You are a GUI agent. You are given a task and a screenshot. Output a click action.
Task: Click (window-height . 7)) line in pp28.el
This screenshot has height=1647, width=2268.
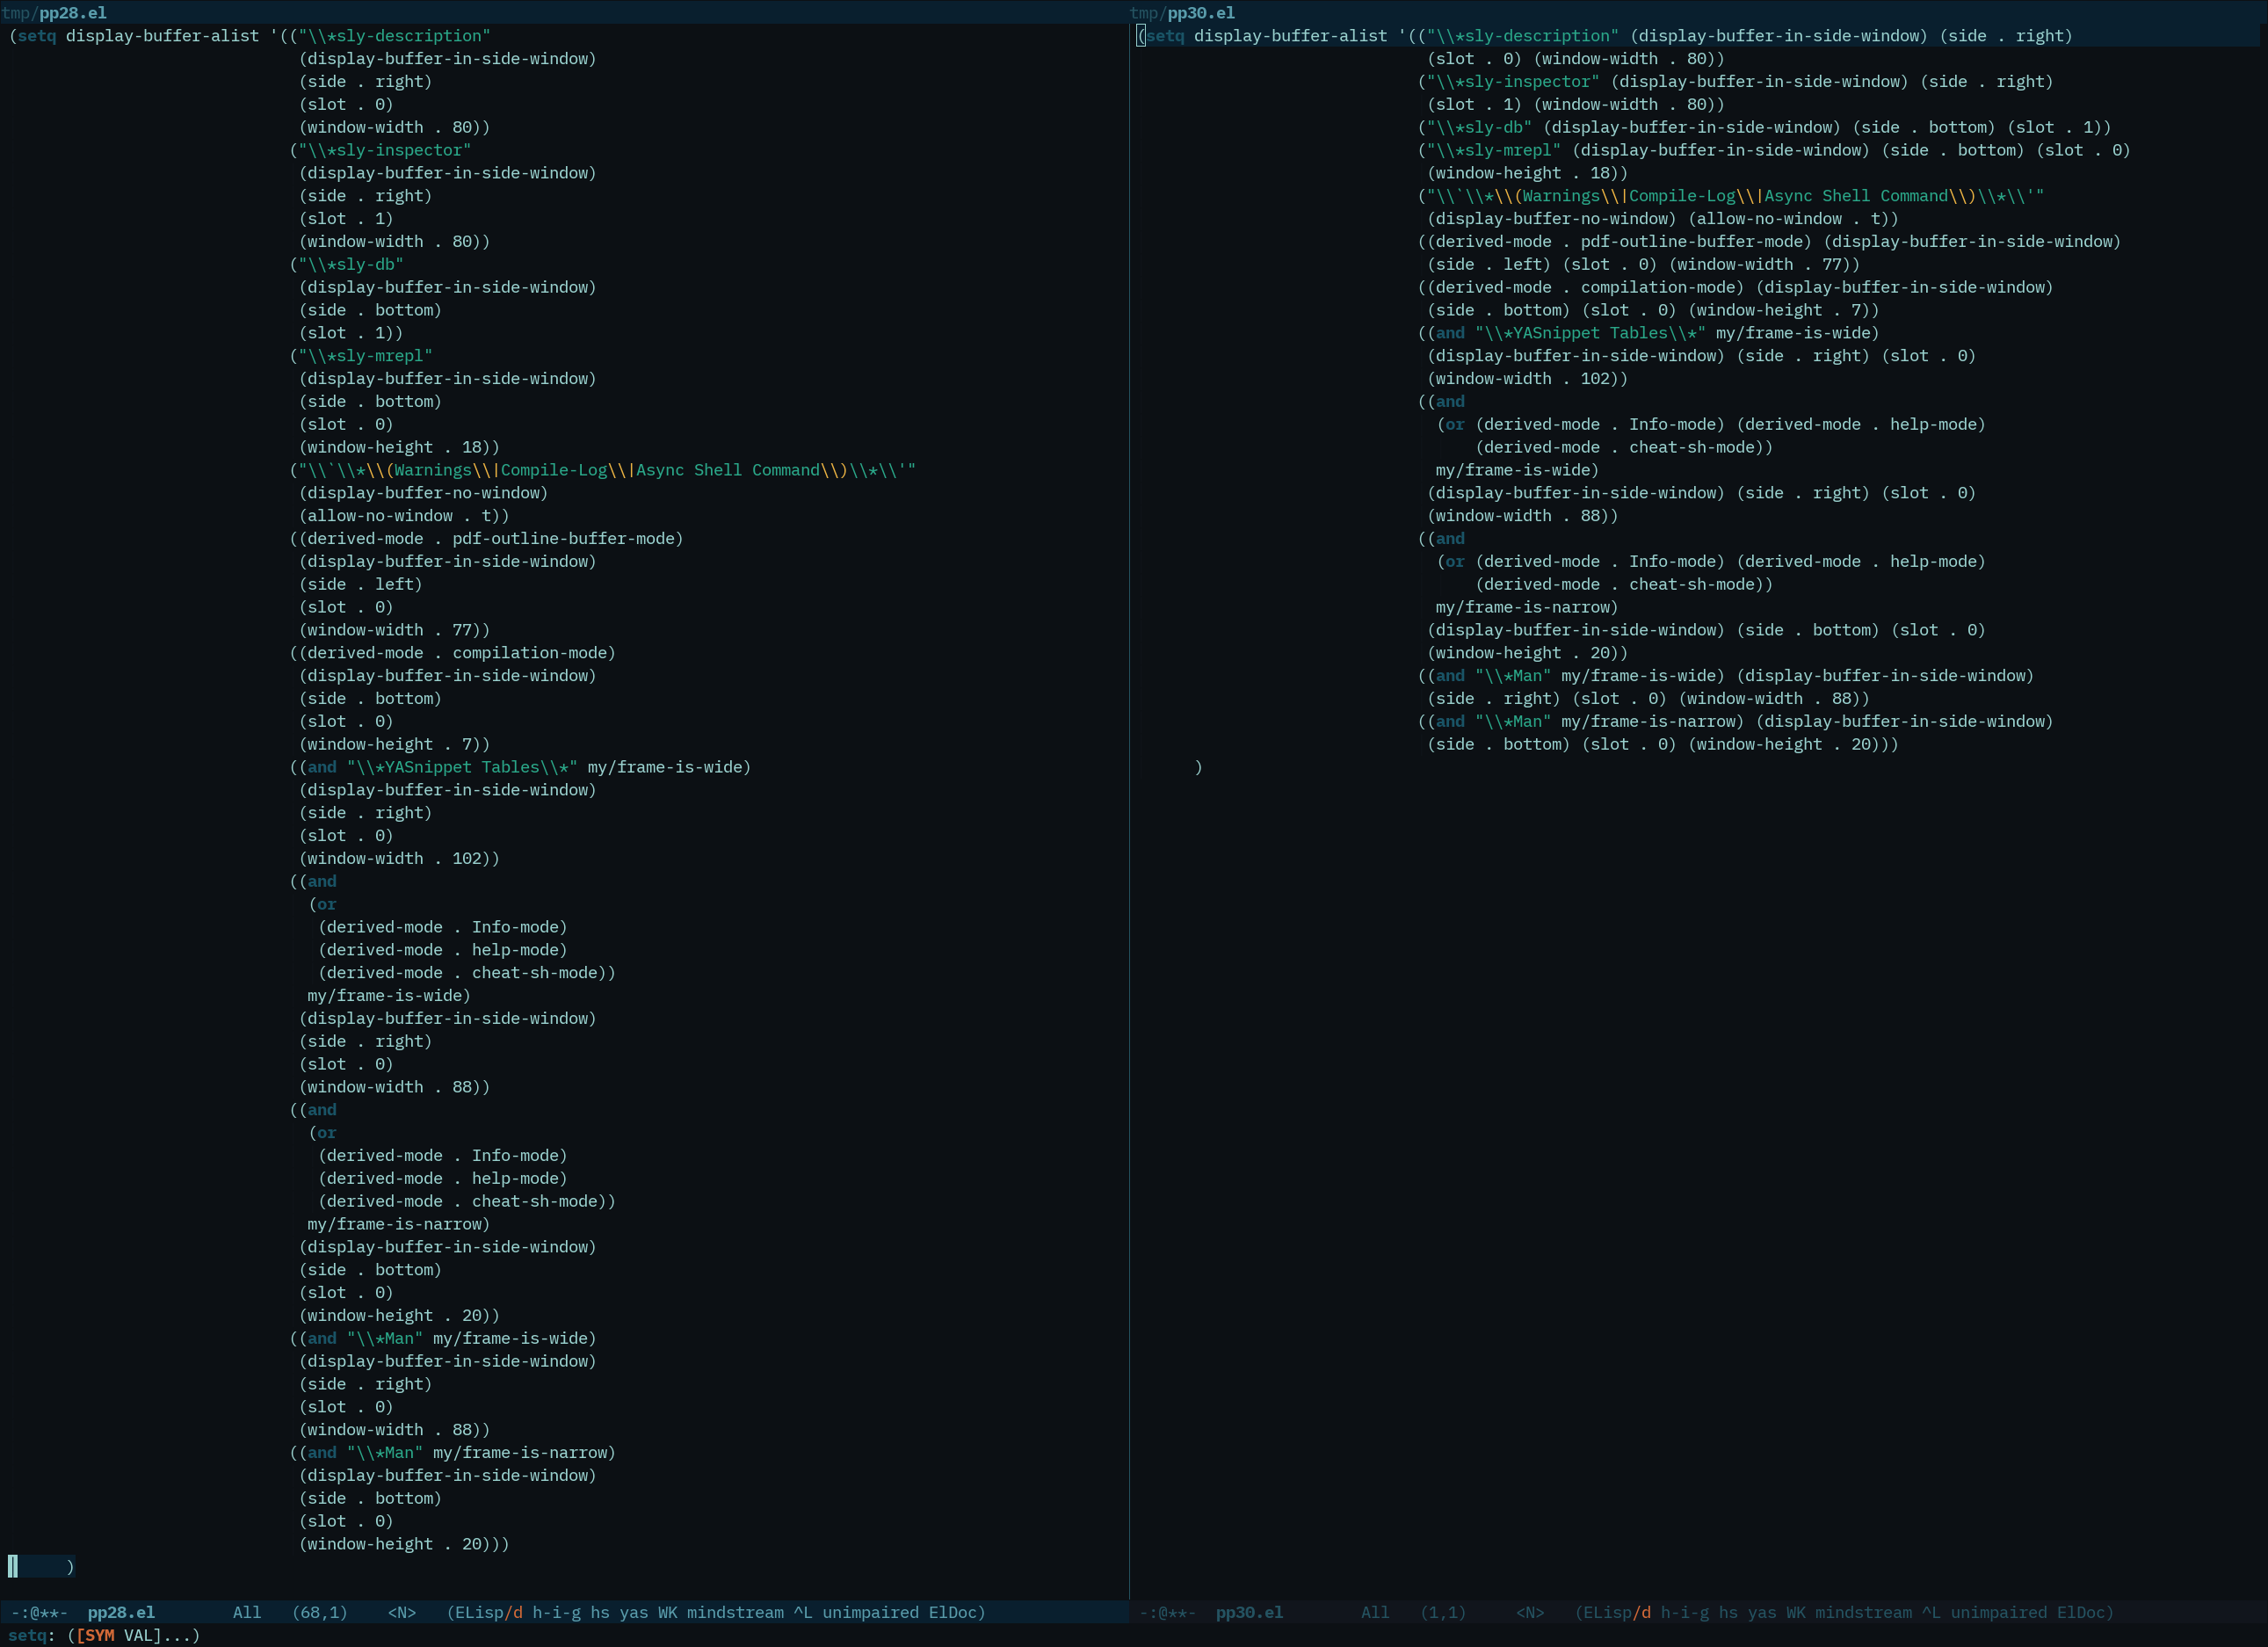pos(394,744)
